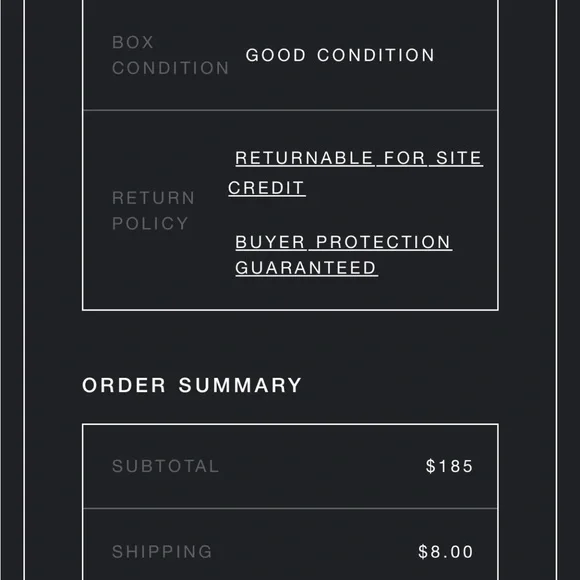The height and width of the screenshot is (580, 580).
Task: Click the $8.00 shipping amount
Action: pyautogui.click(x=446, y=552)
